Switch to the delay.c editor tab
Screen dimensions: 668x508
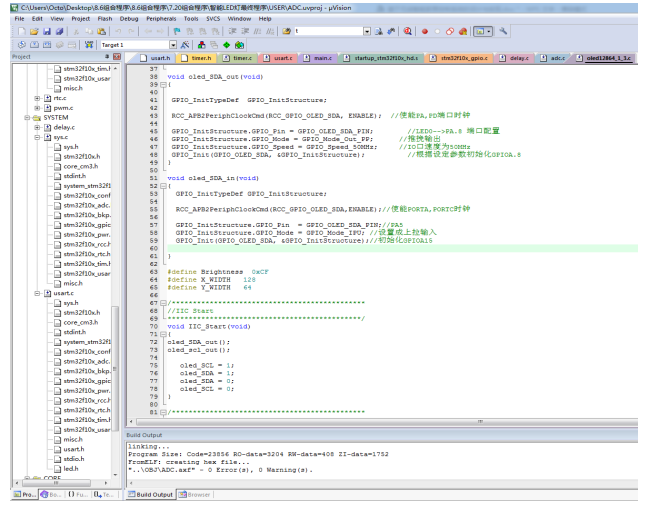[514, 58]
